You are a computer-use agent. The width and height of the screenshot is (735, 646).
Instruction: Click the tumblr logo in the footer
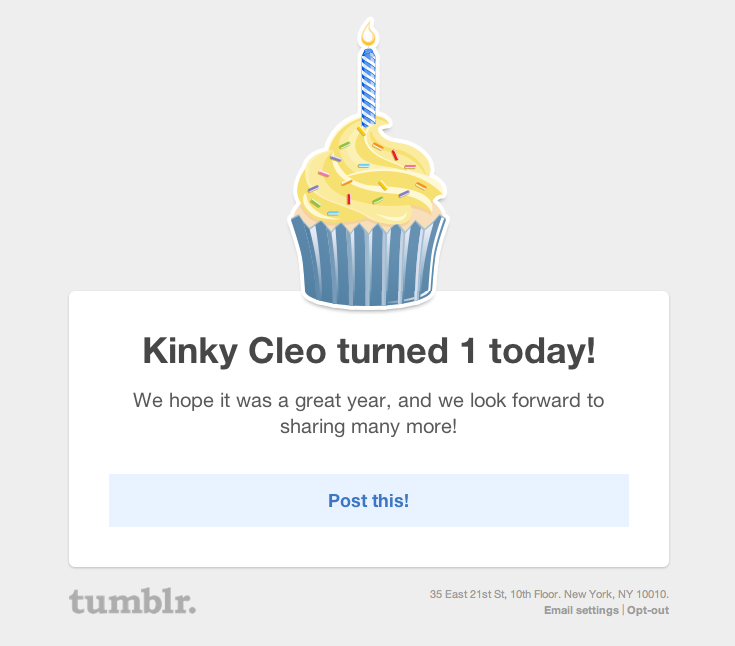tap(132, 602)
